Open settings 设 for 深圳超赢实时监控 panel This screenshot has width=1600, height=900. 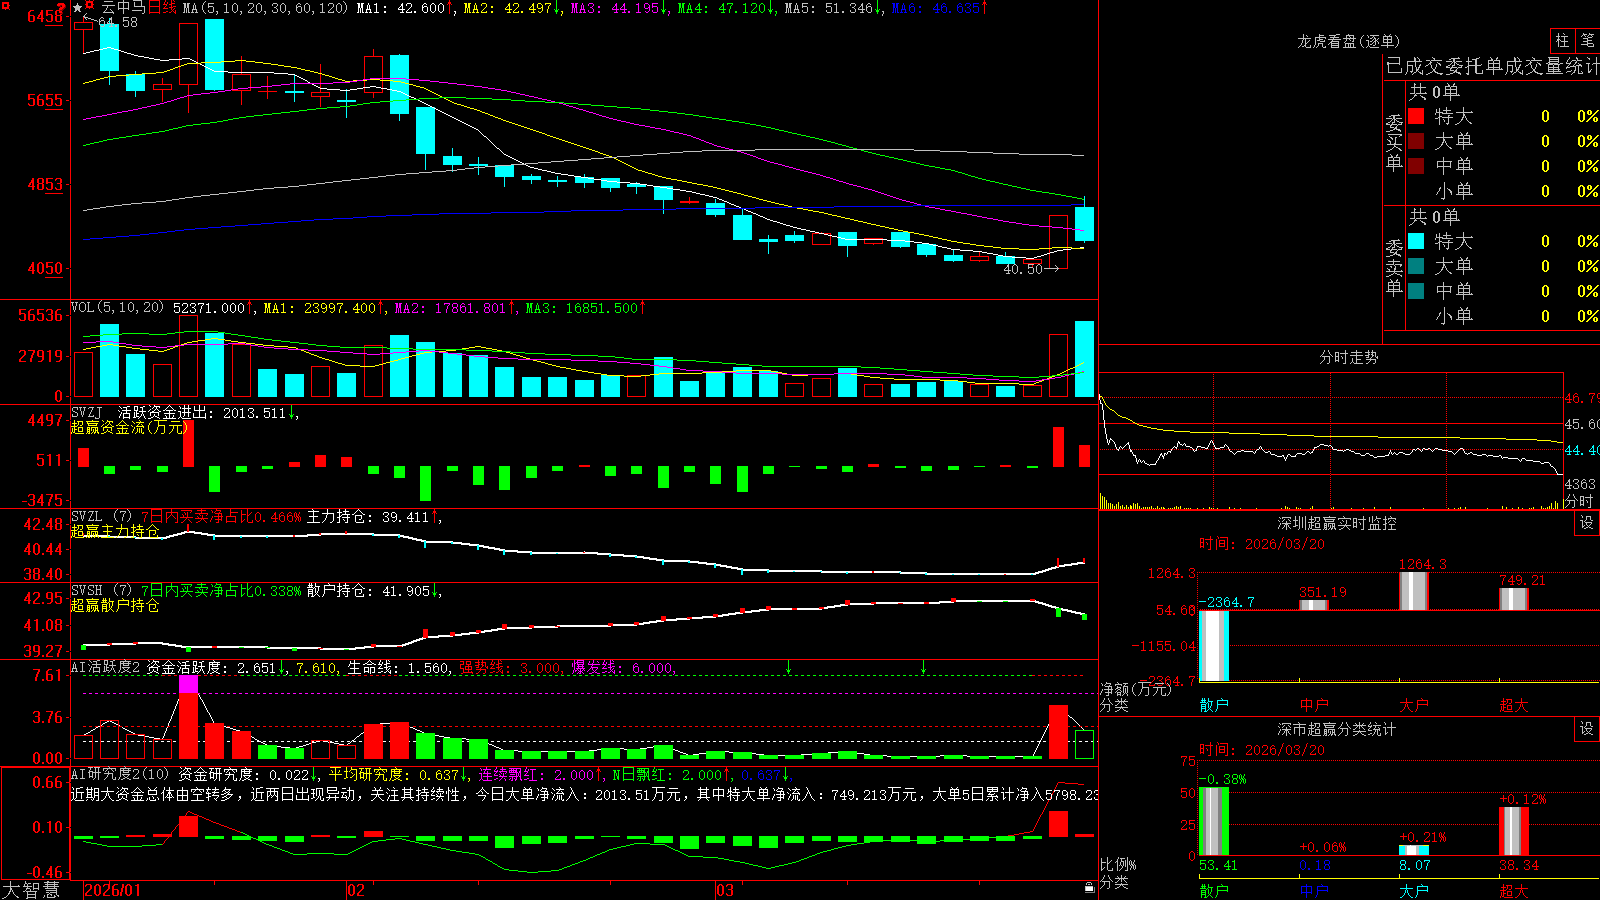1587,523
